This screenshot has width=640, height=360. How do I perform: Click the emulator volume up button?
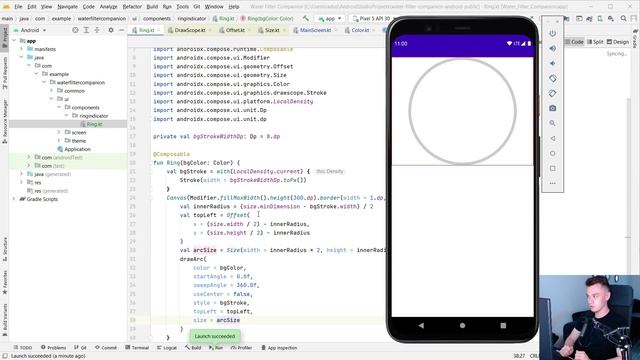[x=552, y=48]
